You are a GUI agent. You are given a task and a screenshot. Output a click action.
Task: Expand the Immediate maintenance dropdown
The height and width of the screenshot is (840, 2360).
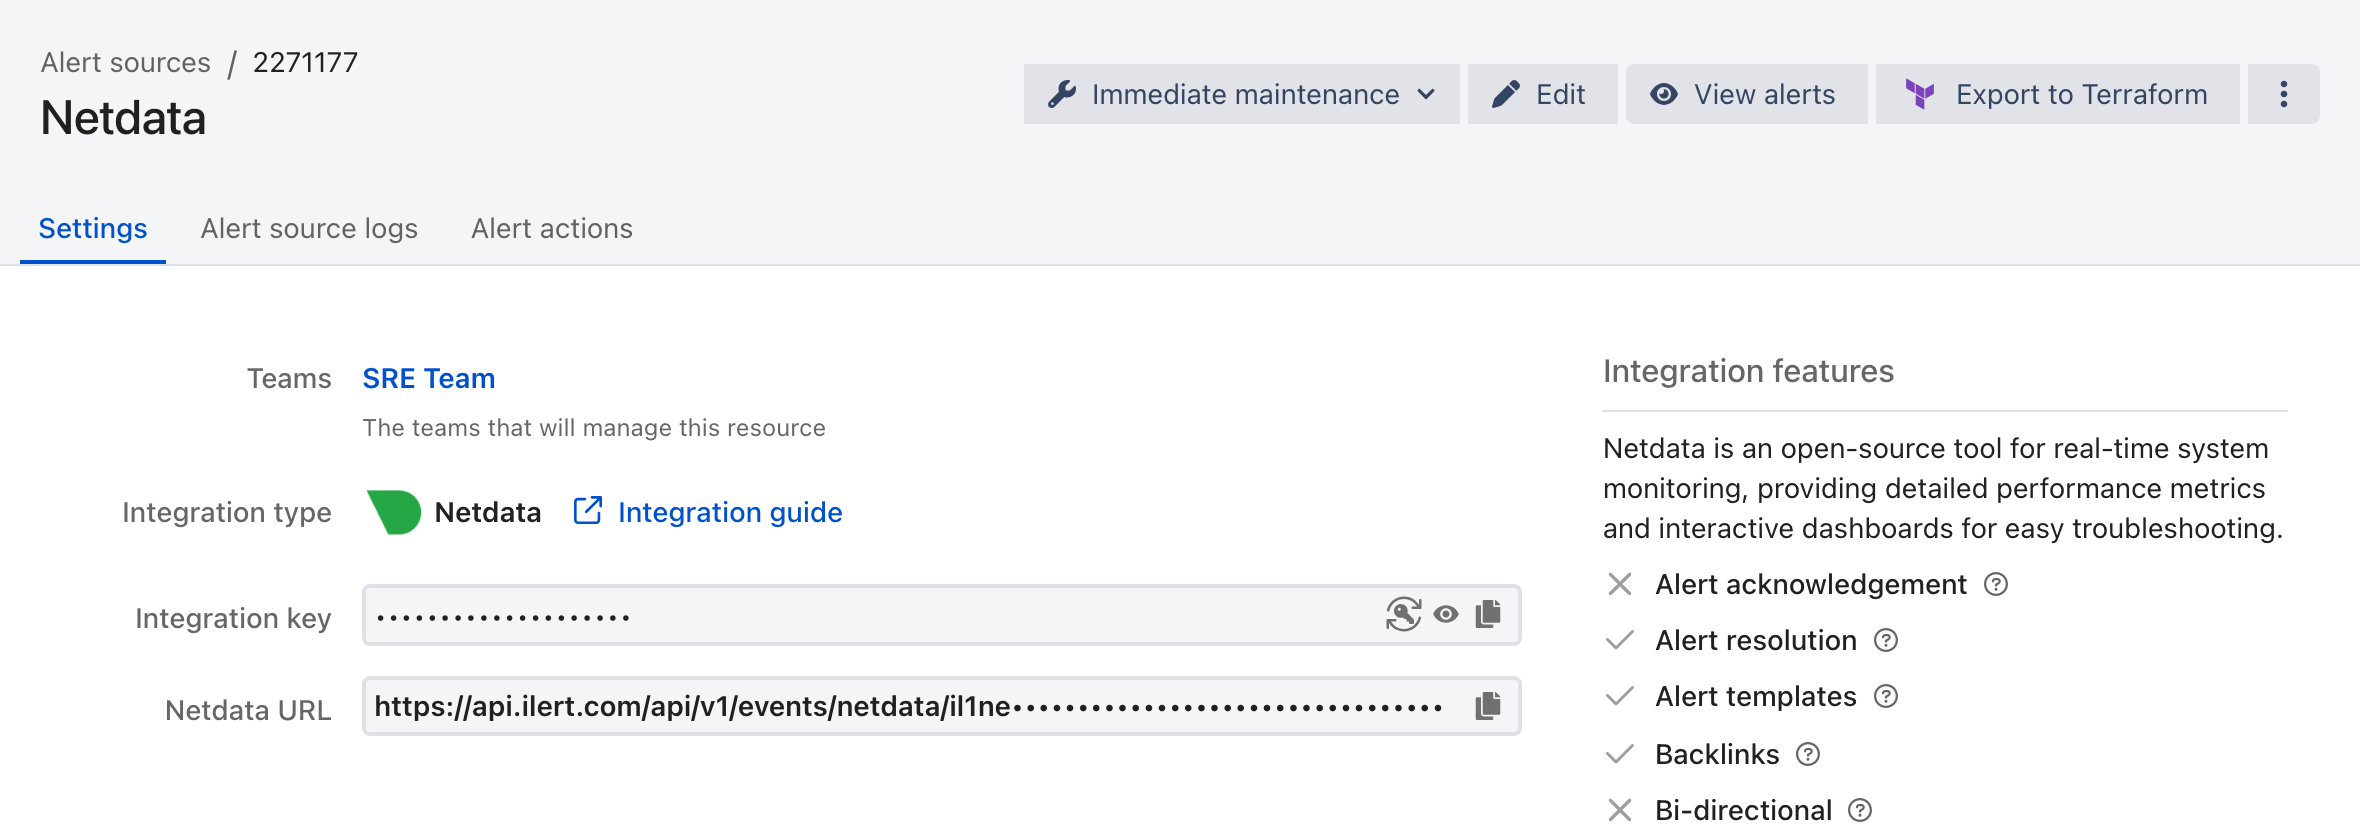click(1241, 94)
